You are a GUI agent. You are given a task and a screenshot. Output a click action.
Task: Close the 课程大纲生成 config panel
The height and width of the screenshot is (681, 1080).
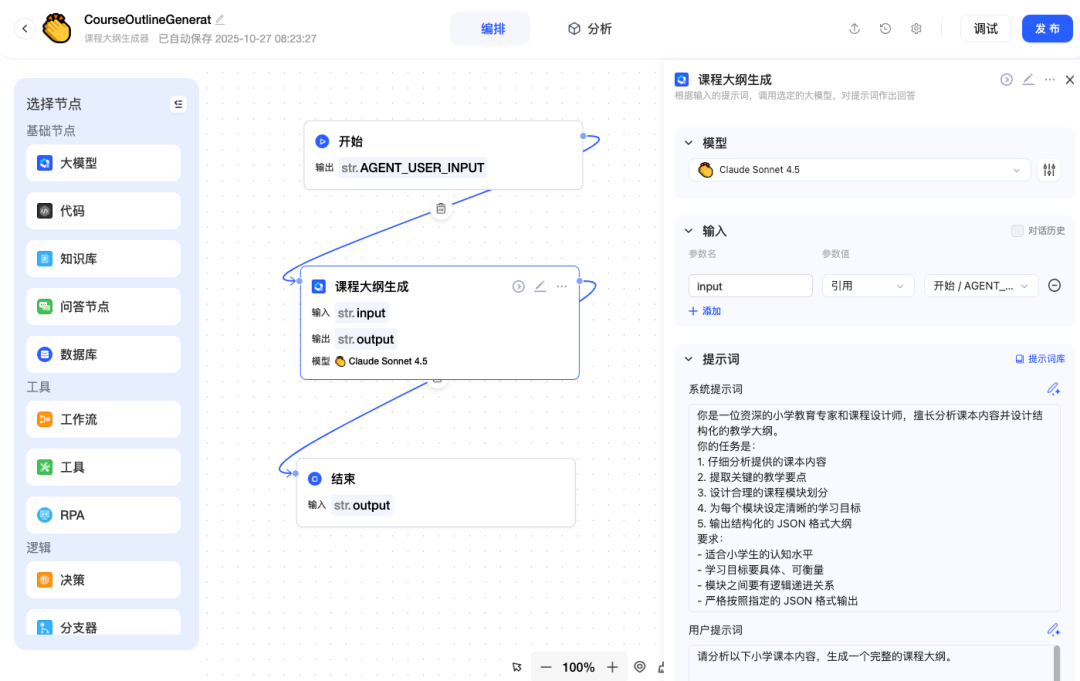tap(1070, 80)
